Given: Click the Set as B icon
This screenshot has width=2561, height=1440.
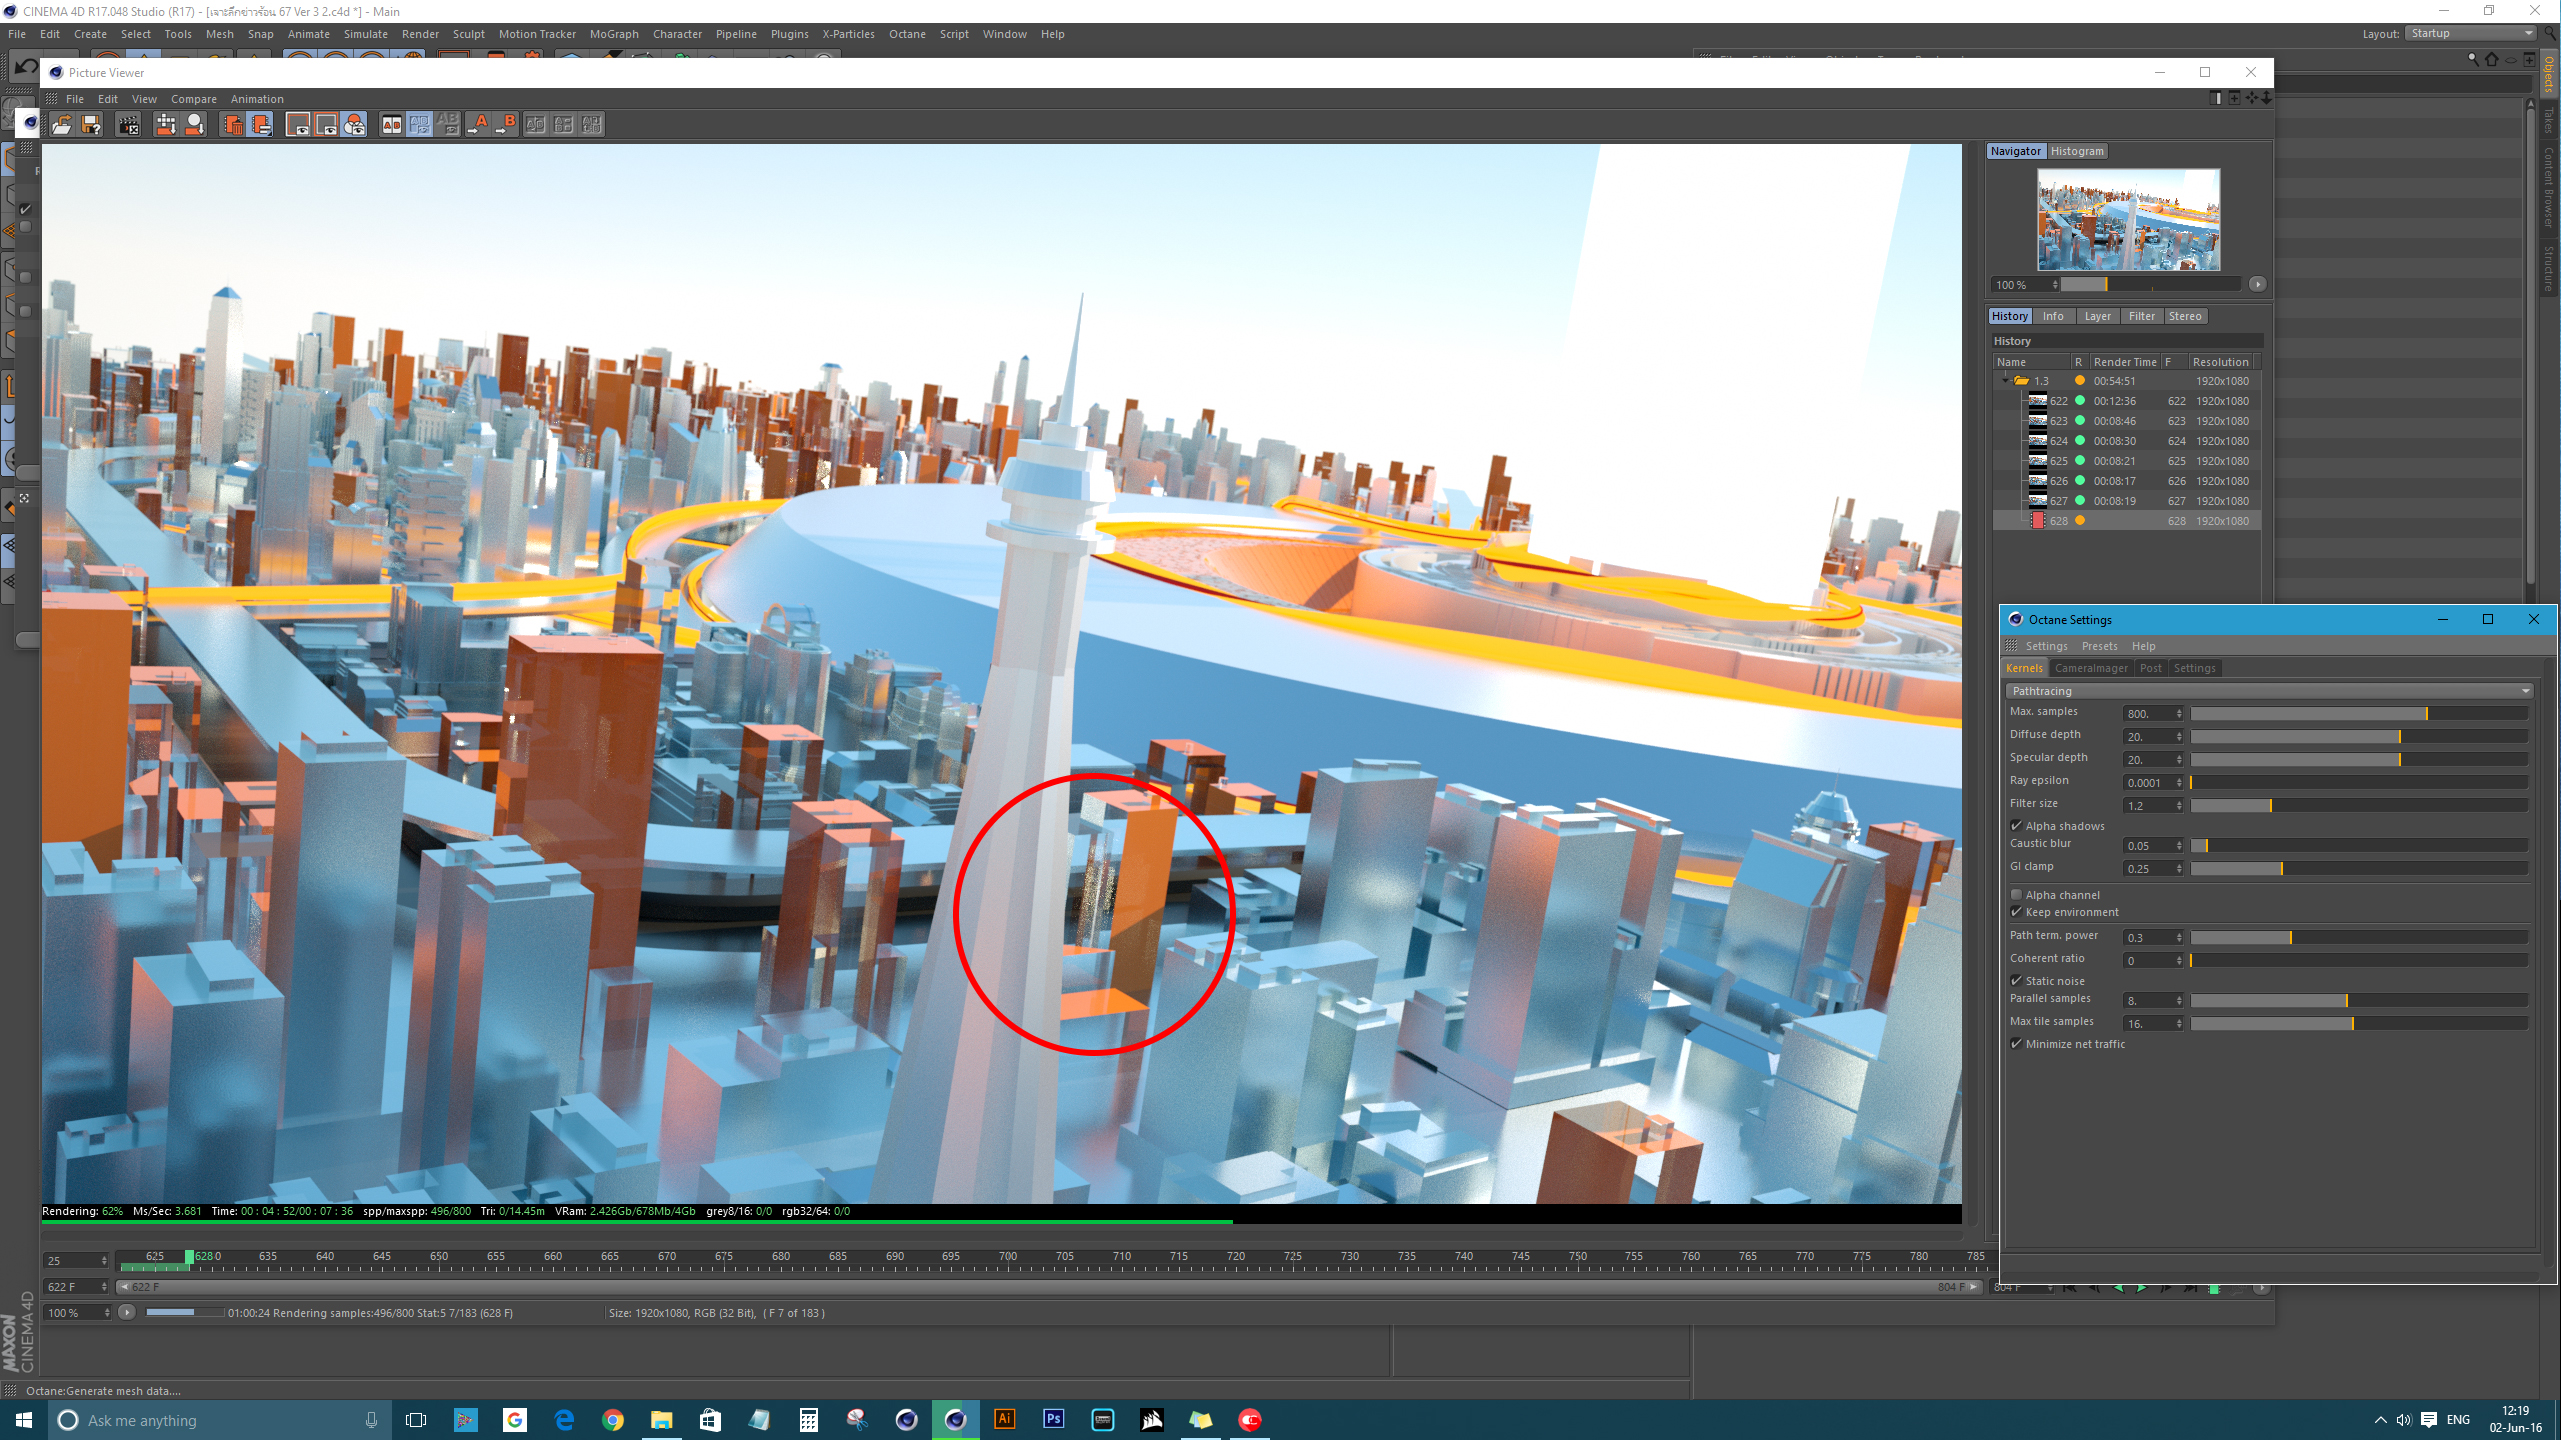Looking at the screenshot, I should point(507,124).
